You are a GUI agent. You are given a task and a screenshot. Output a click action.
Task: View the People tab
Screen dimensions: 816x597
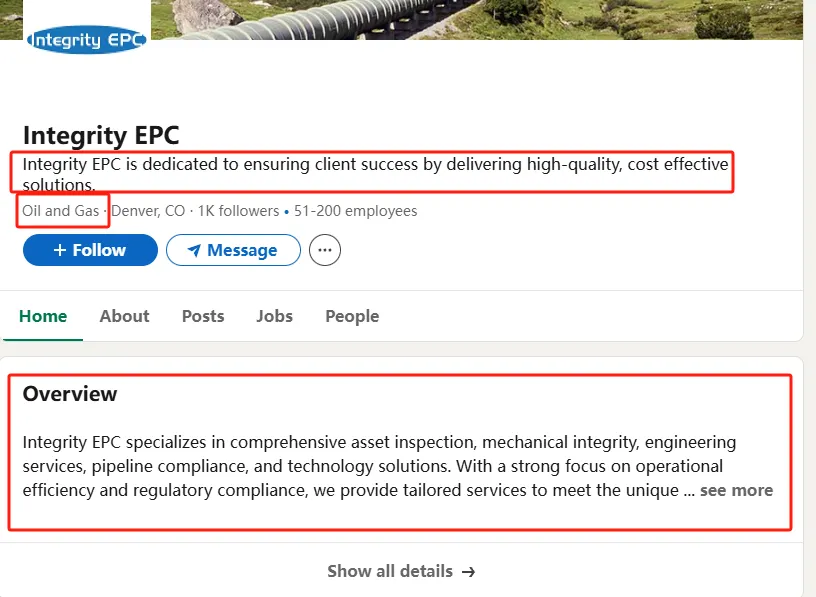(x=352, y=316)
